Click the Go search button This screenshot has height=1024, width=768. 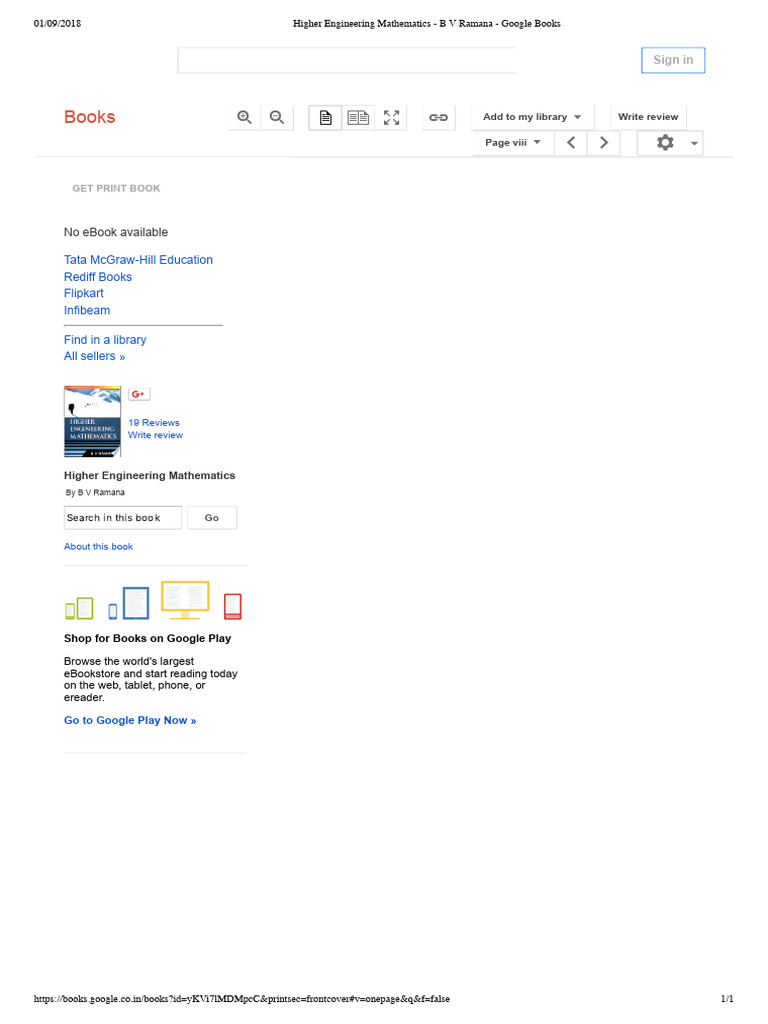(212, 518)
